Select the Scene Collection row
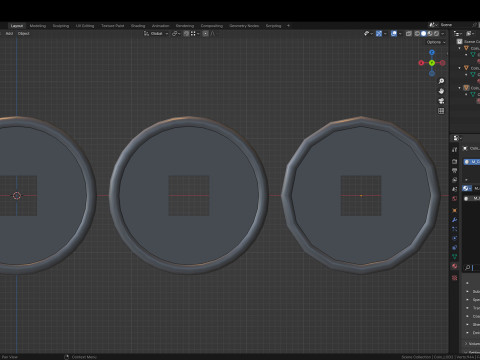Screen dimensions: 480x360 [468, 42]
